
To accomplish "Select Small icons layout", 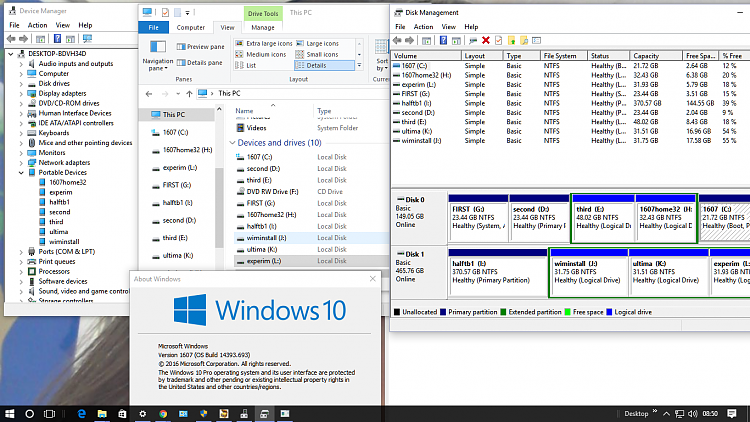I will click(317, 55).
